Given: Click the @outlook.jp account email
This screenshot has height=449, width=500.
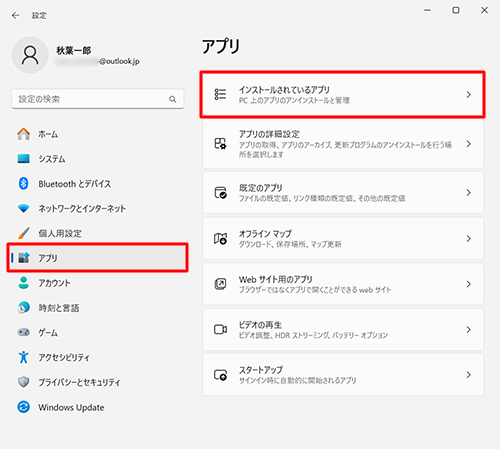Looking at the screenshot, I should click(x=119, y=61).
